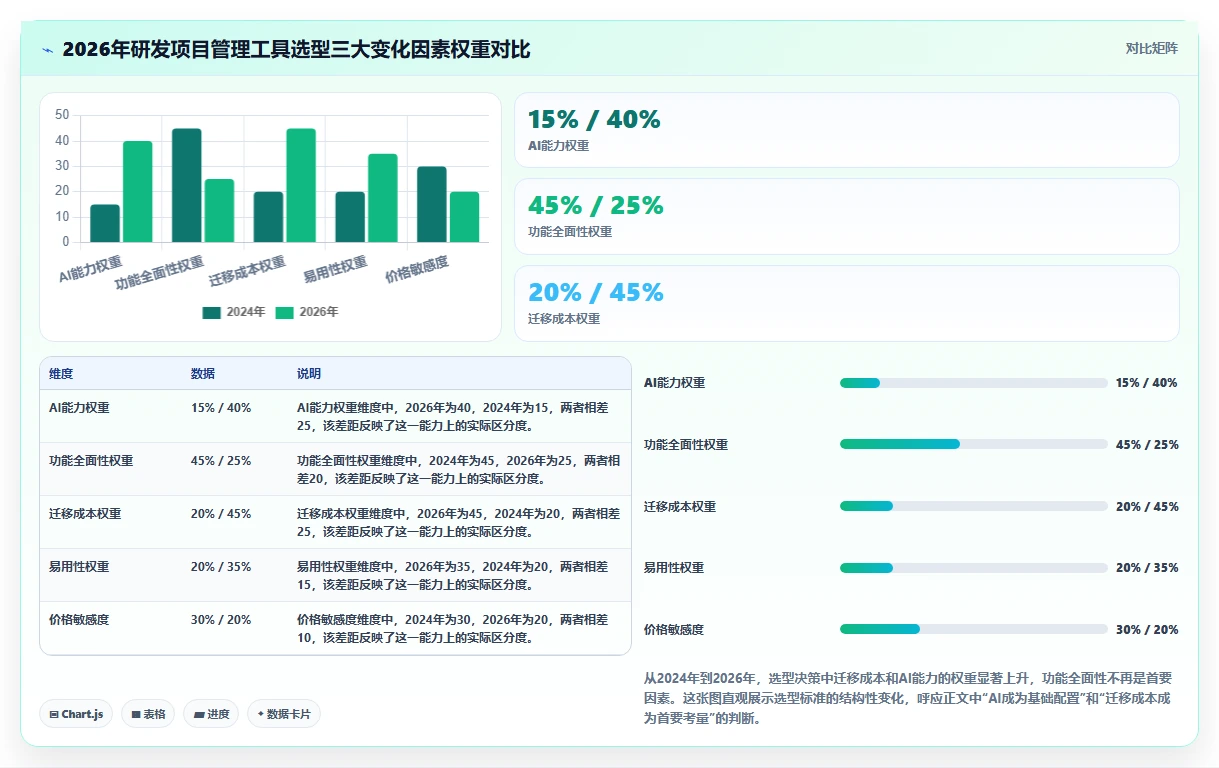Click the 进度 tag
This screenshot has height=768, width=1219.
[x=211, y=714]
